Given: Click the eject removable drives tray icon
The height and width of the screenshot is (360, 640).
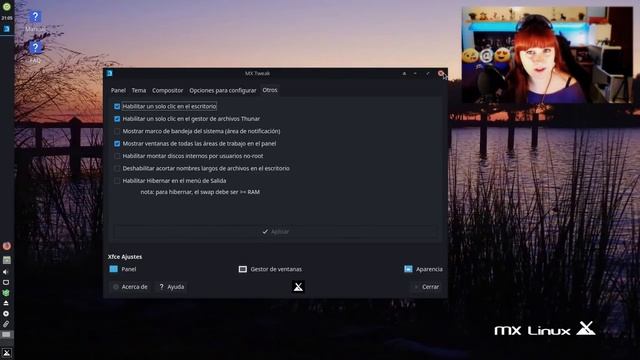Looking at the screenshot, I should pos(6,303).
